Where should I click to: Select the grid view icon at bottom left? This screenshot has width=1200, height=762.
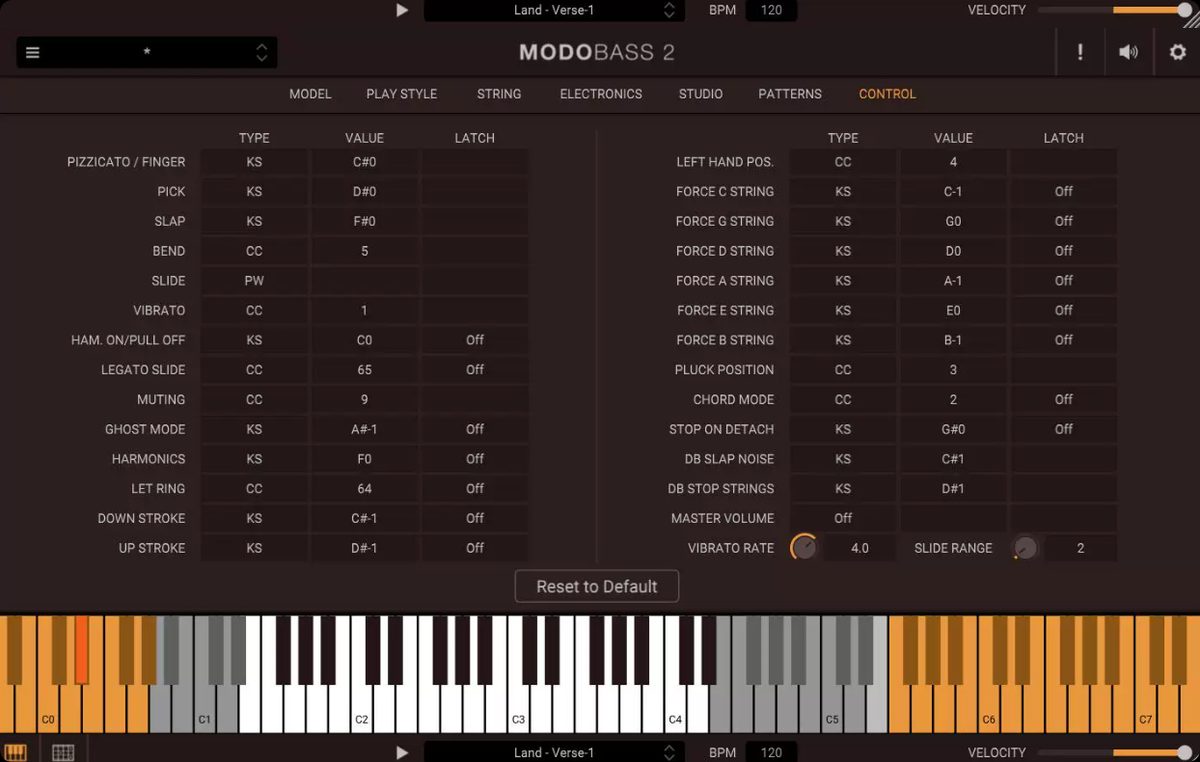(x=63, y=752)
